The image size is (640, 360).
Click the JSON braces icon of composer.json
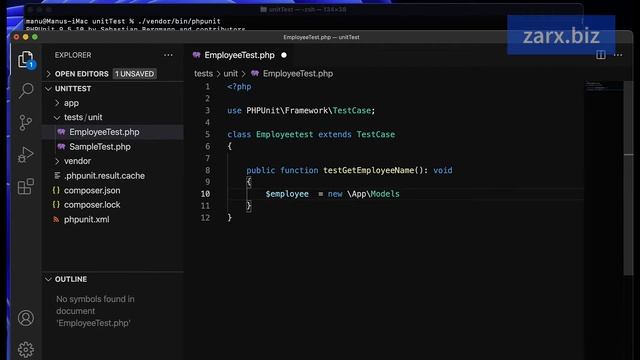(56, 190)
